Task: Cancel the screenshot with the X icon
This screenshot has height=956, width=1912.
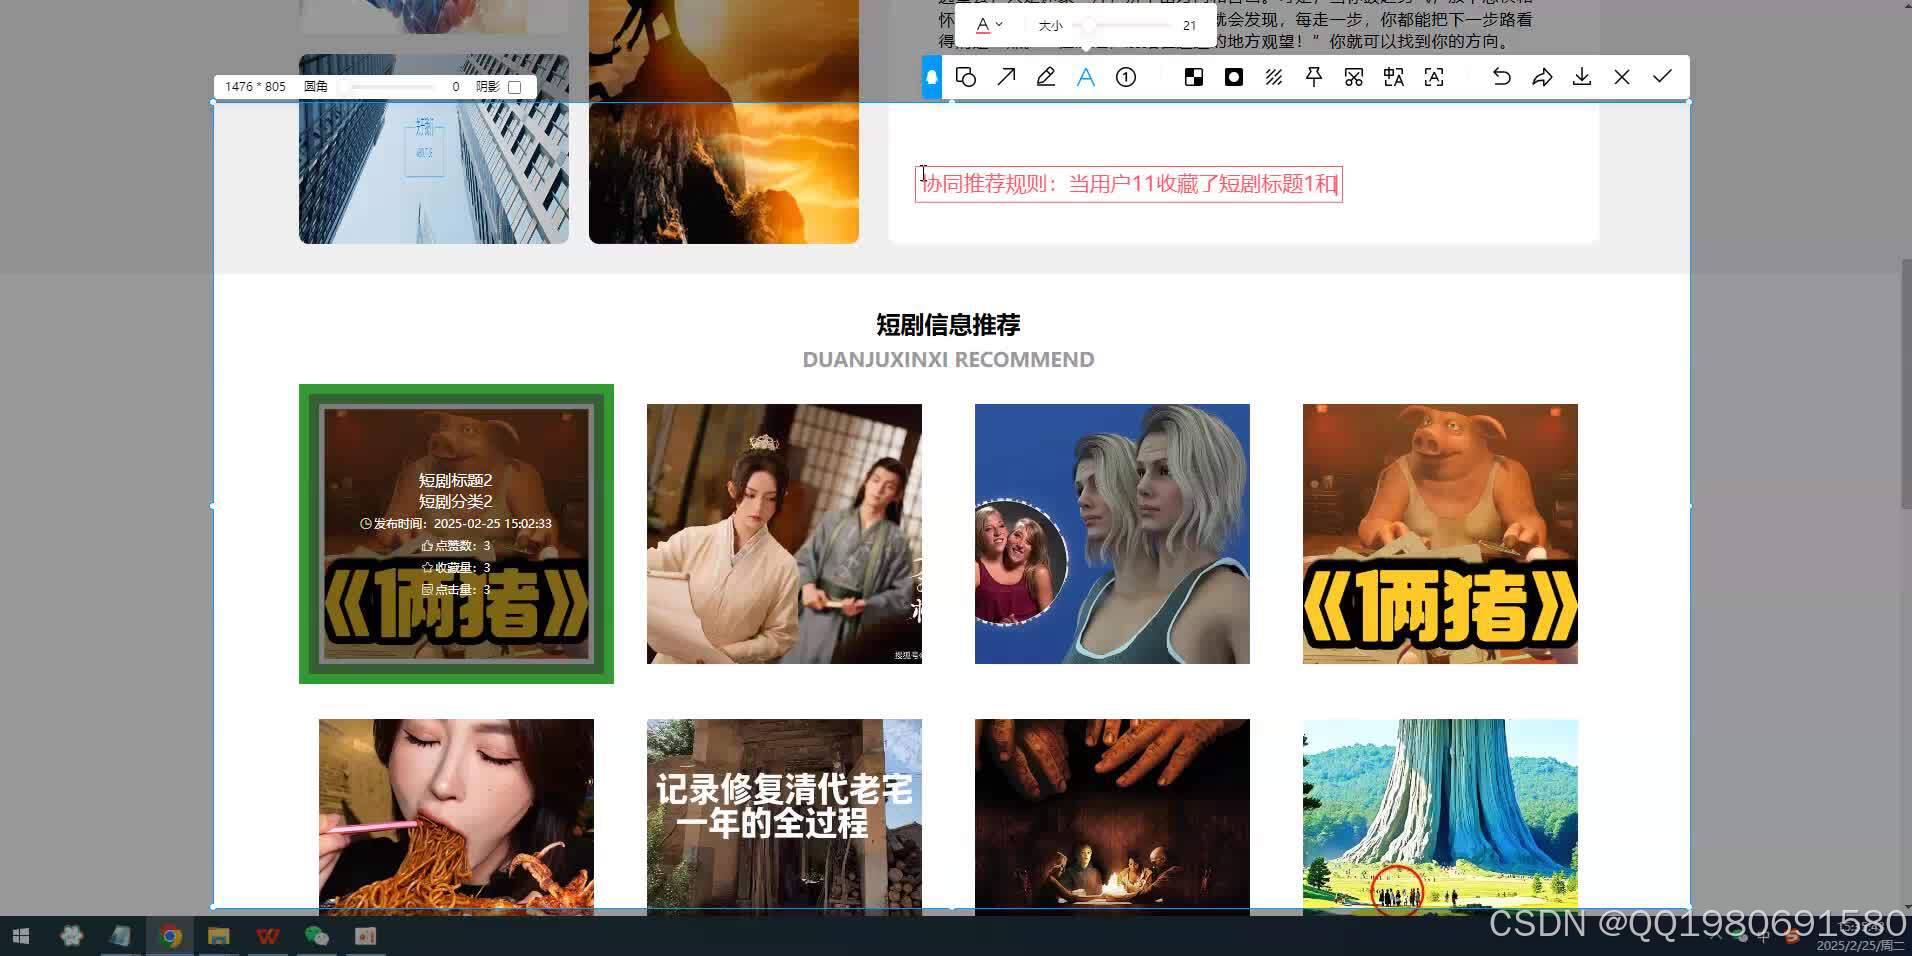Action: click(1622, 77)
